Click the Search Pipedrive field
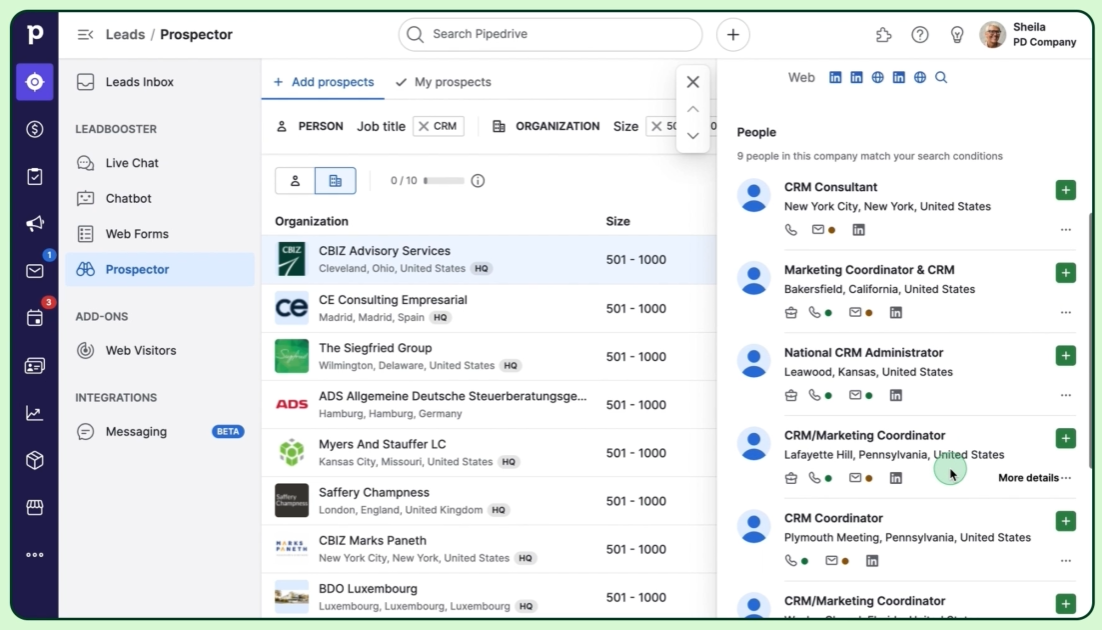Screen dimensions: 1102x630 (x=550, y=34)
